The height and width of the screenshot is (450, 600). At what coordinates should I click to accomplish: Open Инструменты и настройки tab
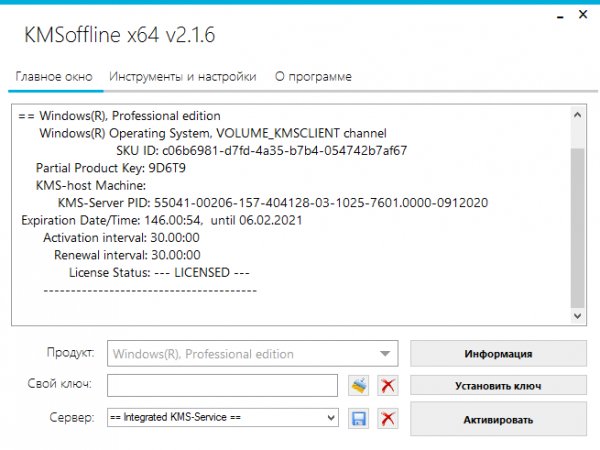[183, 77]
